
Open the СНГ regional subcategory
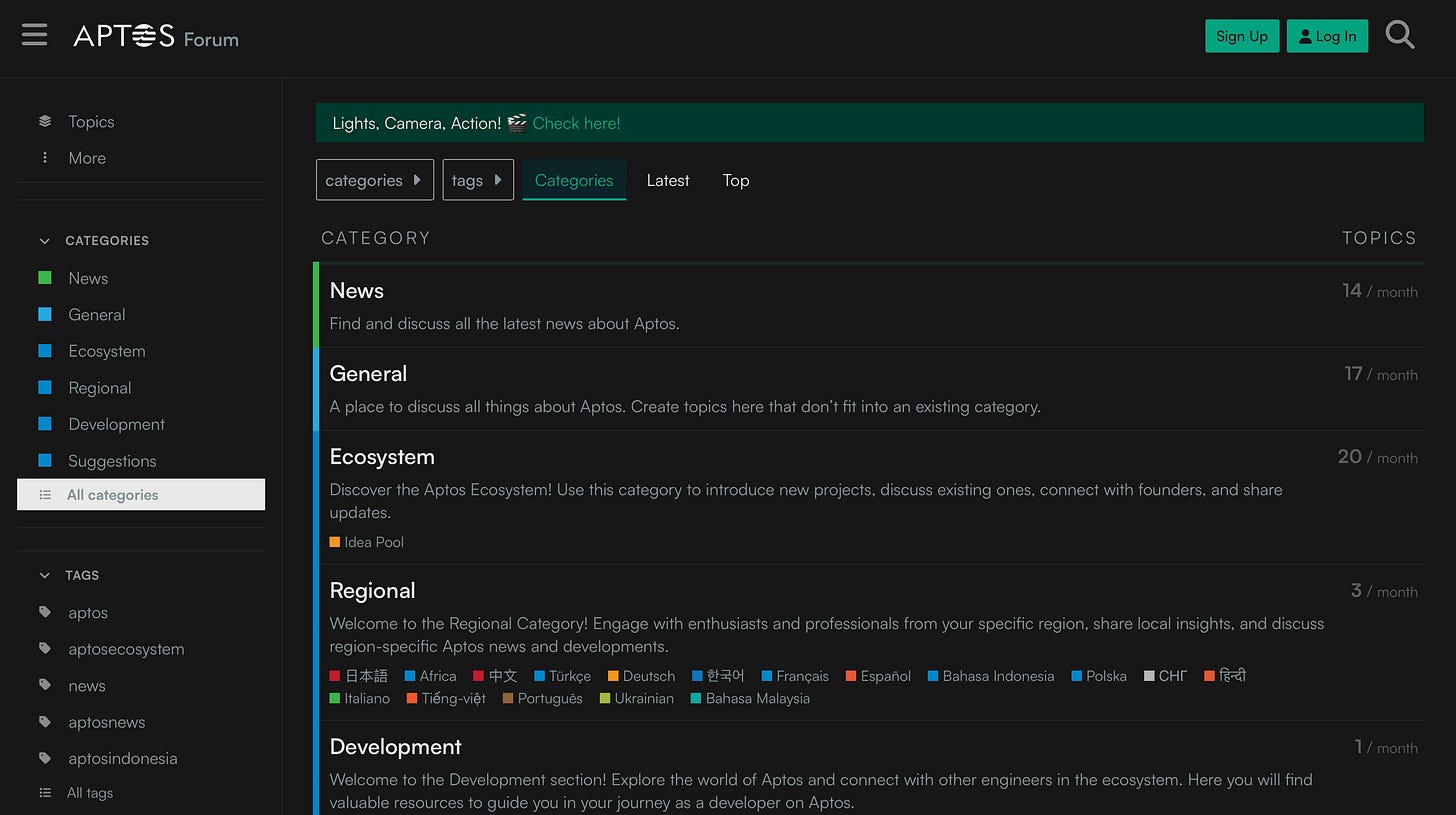1166,676
